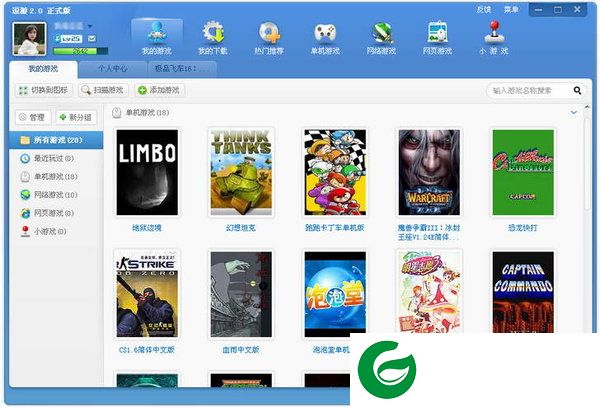Minimize the 逗游 window
The image size is (600, 408).
539,10
